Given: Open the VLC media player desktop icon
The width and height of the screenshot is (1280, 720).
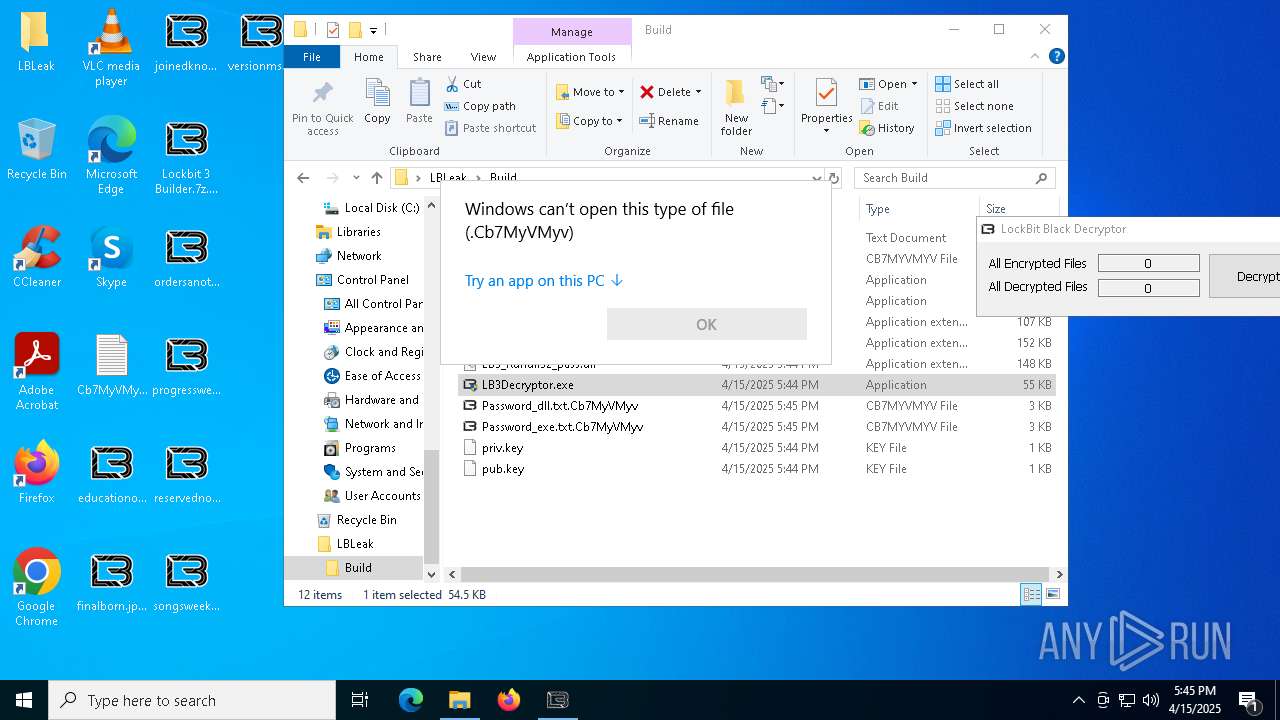Looking at the screenshot, I should tap(111, 48).
